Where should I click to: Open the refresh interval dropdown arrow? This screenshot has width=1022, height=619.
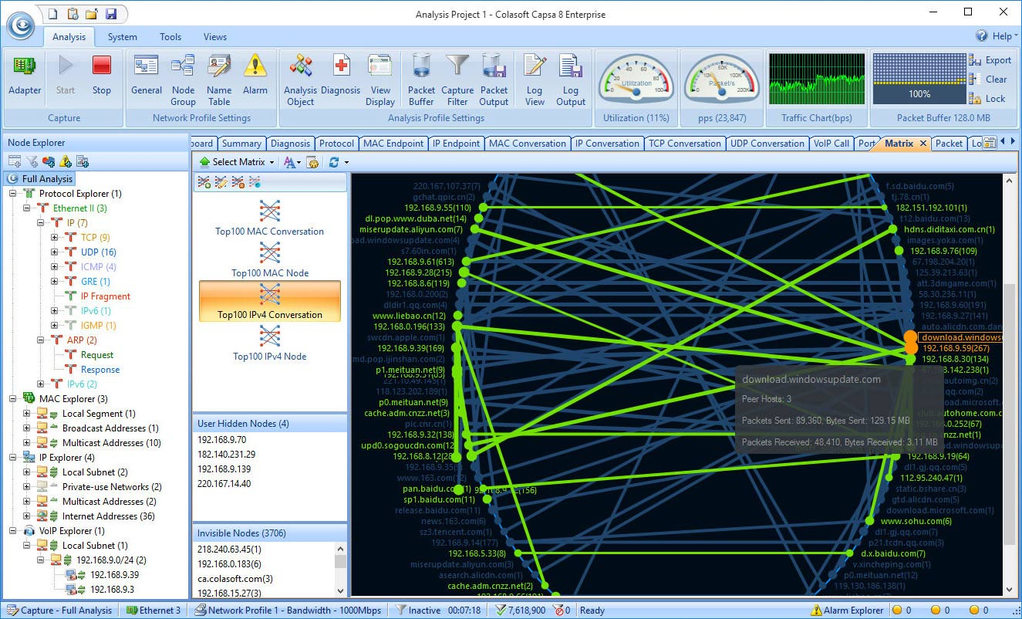(347, 162)
